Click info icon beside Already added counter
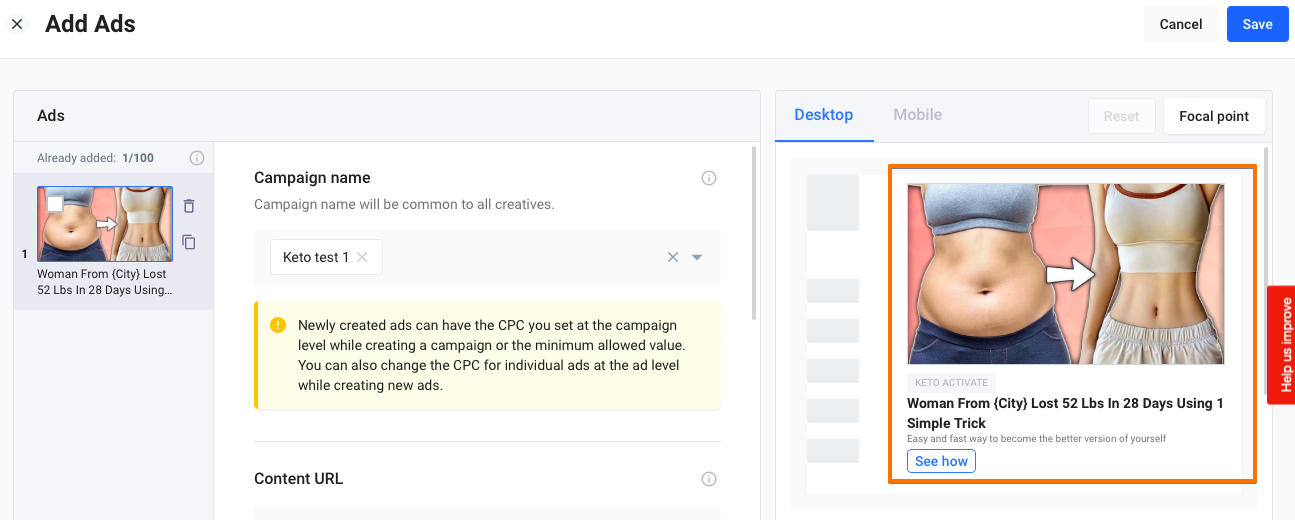1295x520 pixels. 197,158
